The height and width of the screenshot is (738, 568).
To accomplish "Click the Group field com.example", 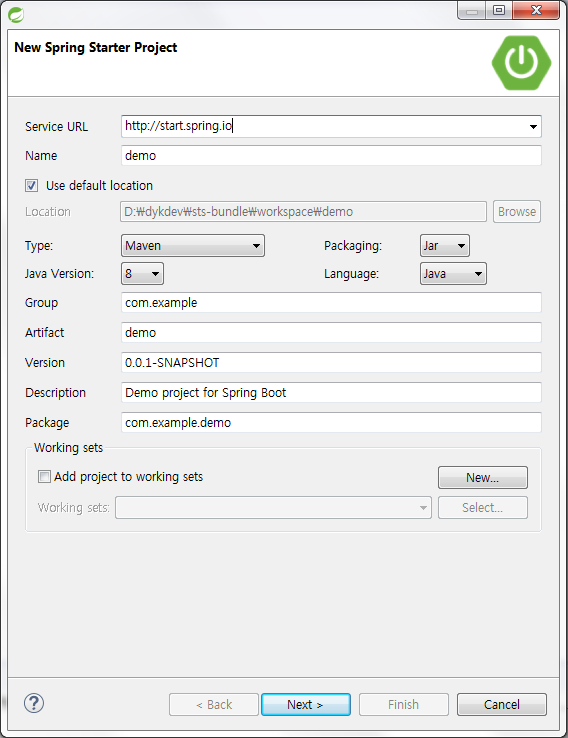I will click(x=331, y=303).
